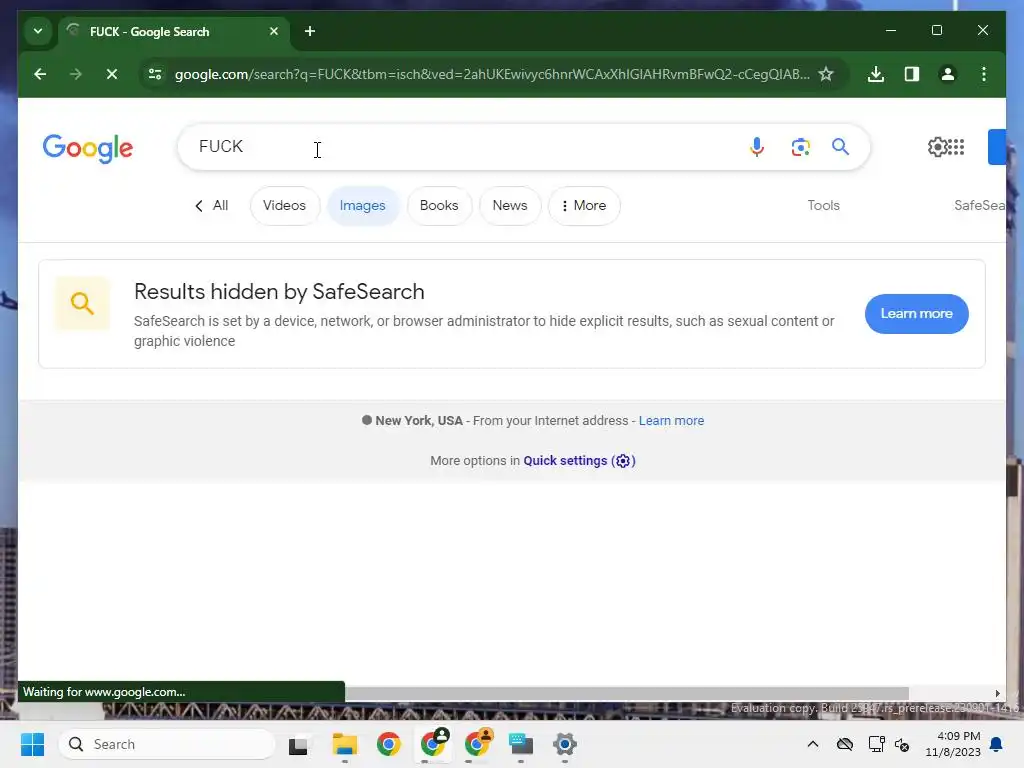This screenshot has width=1024, height=768.
Task: Open the Chrome three-dot menu
Action: point(984,74)
